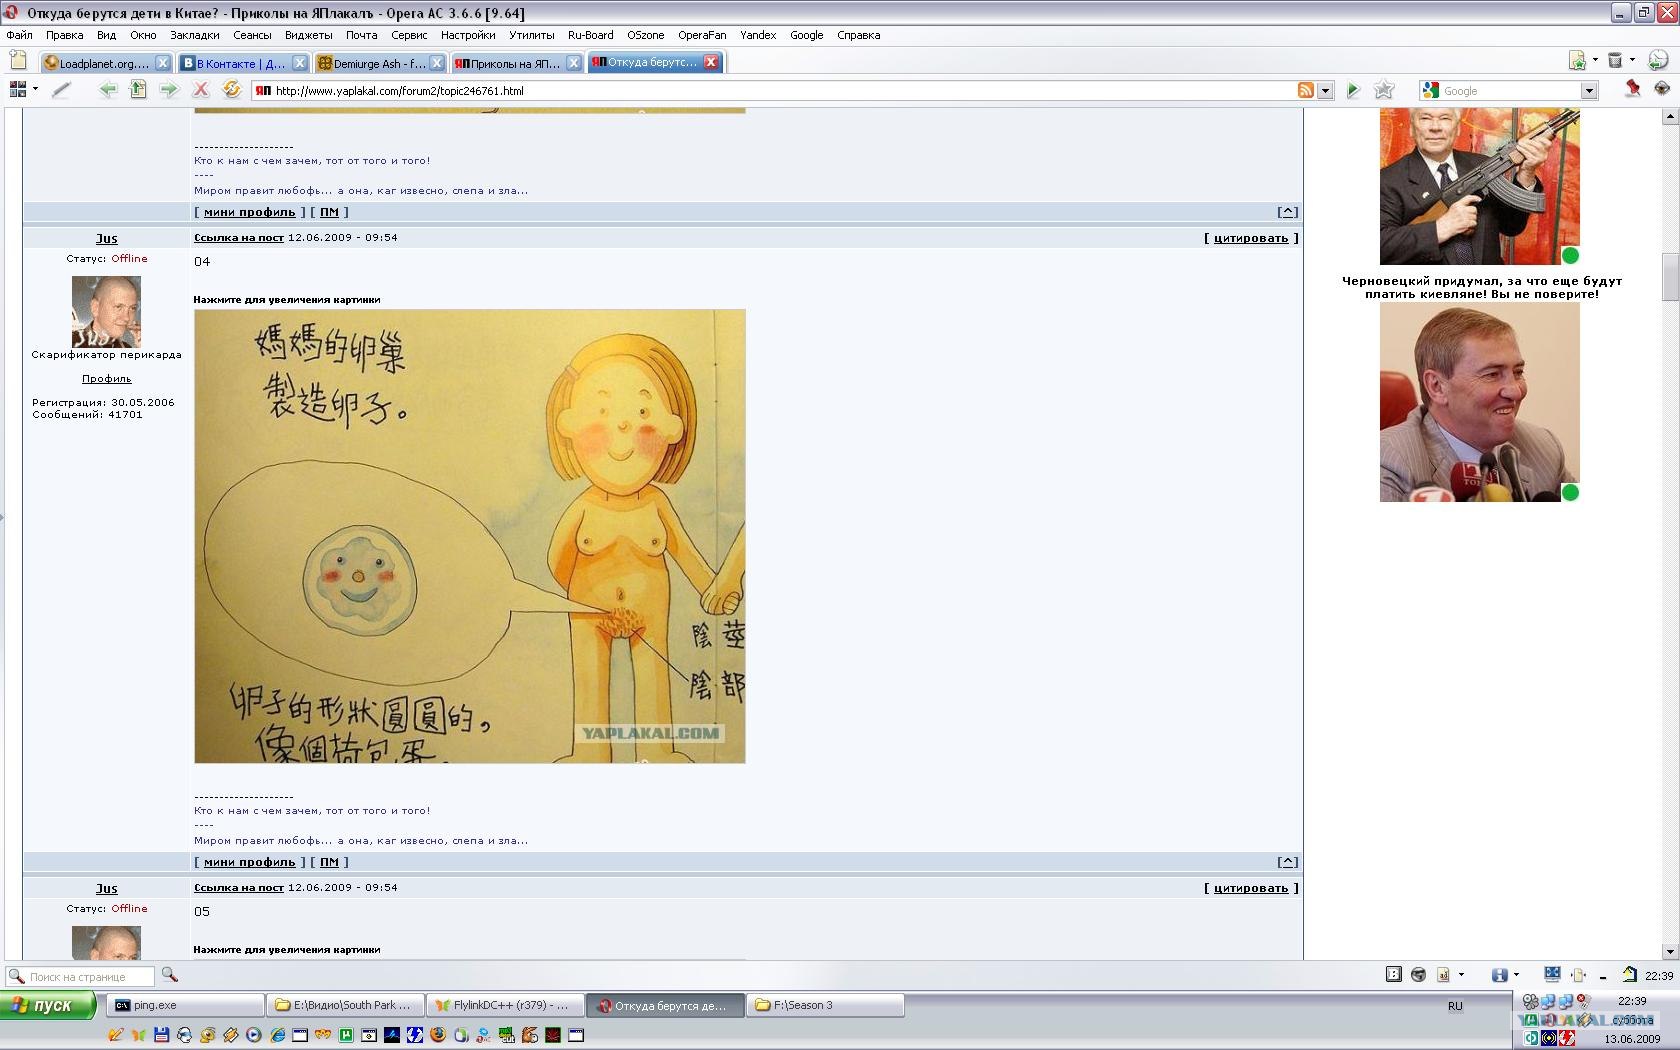Click the orange RSS feed icon
This screenshot has width=1680, height=1050.
coord(1306,90)
